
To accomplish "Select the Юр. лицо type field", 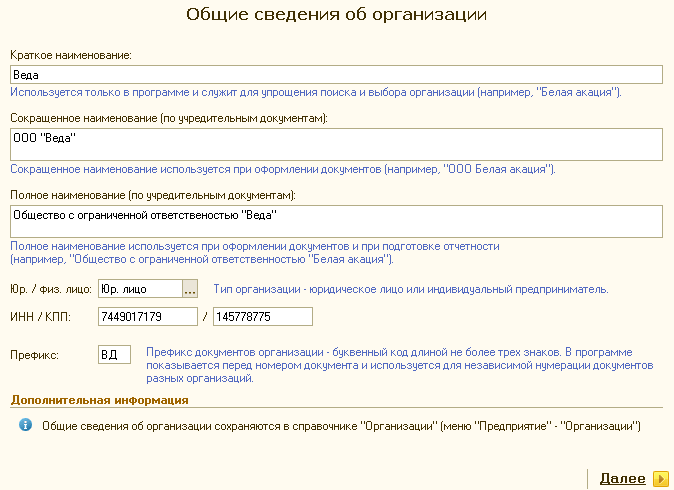I will pos(141,289).
